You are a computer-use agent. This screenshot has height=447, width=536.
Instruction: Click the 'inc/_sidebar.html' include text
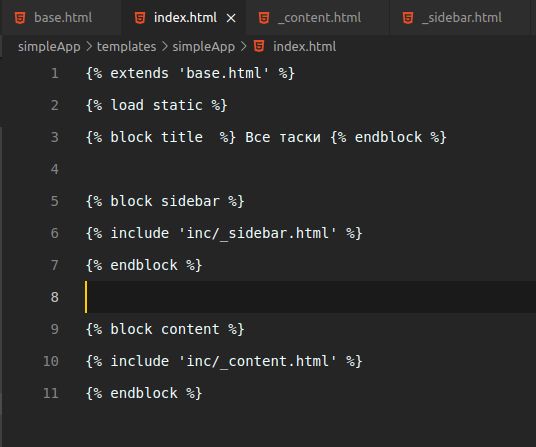coord(257,233)
